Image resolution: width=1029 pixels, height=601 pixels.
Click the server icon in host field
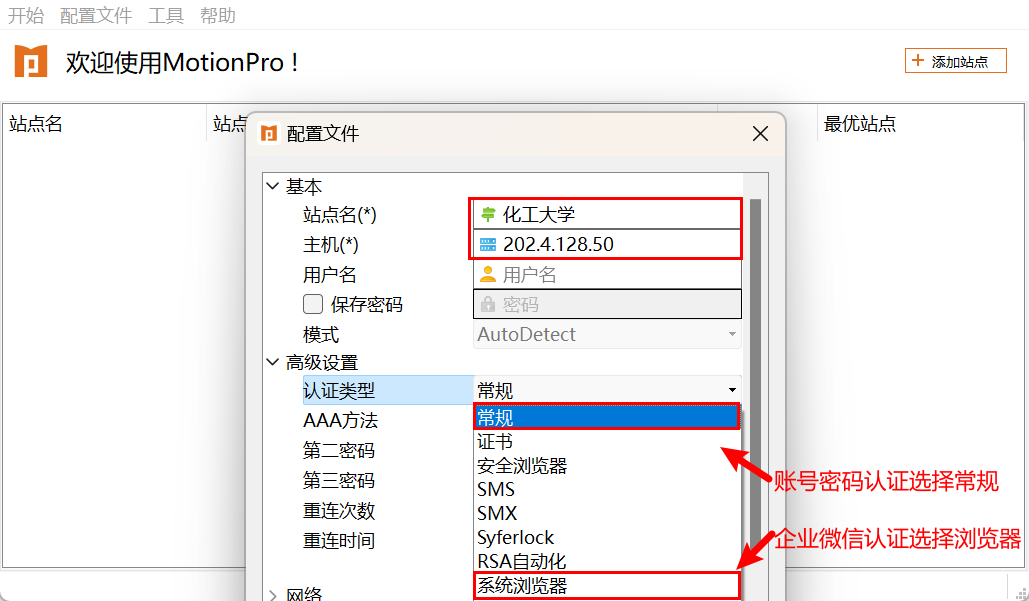(x=488, y=244)
